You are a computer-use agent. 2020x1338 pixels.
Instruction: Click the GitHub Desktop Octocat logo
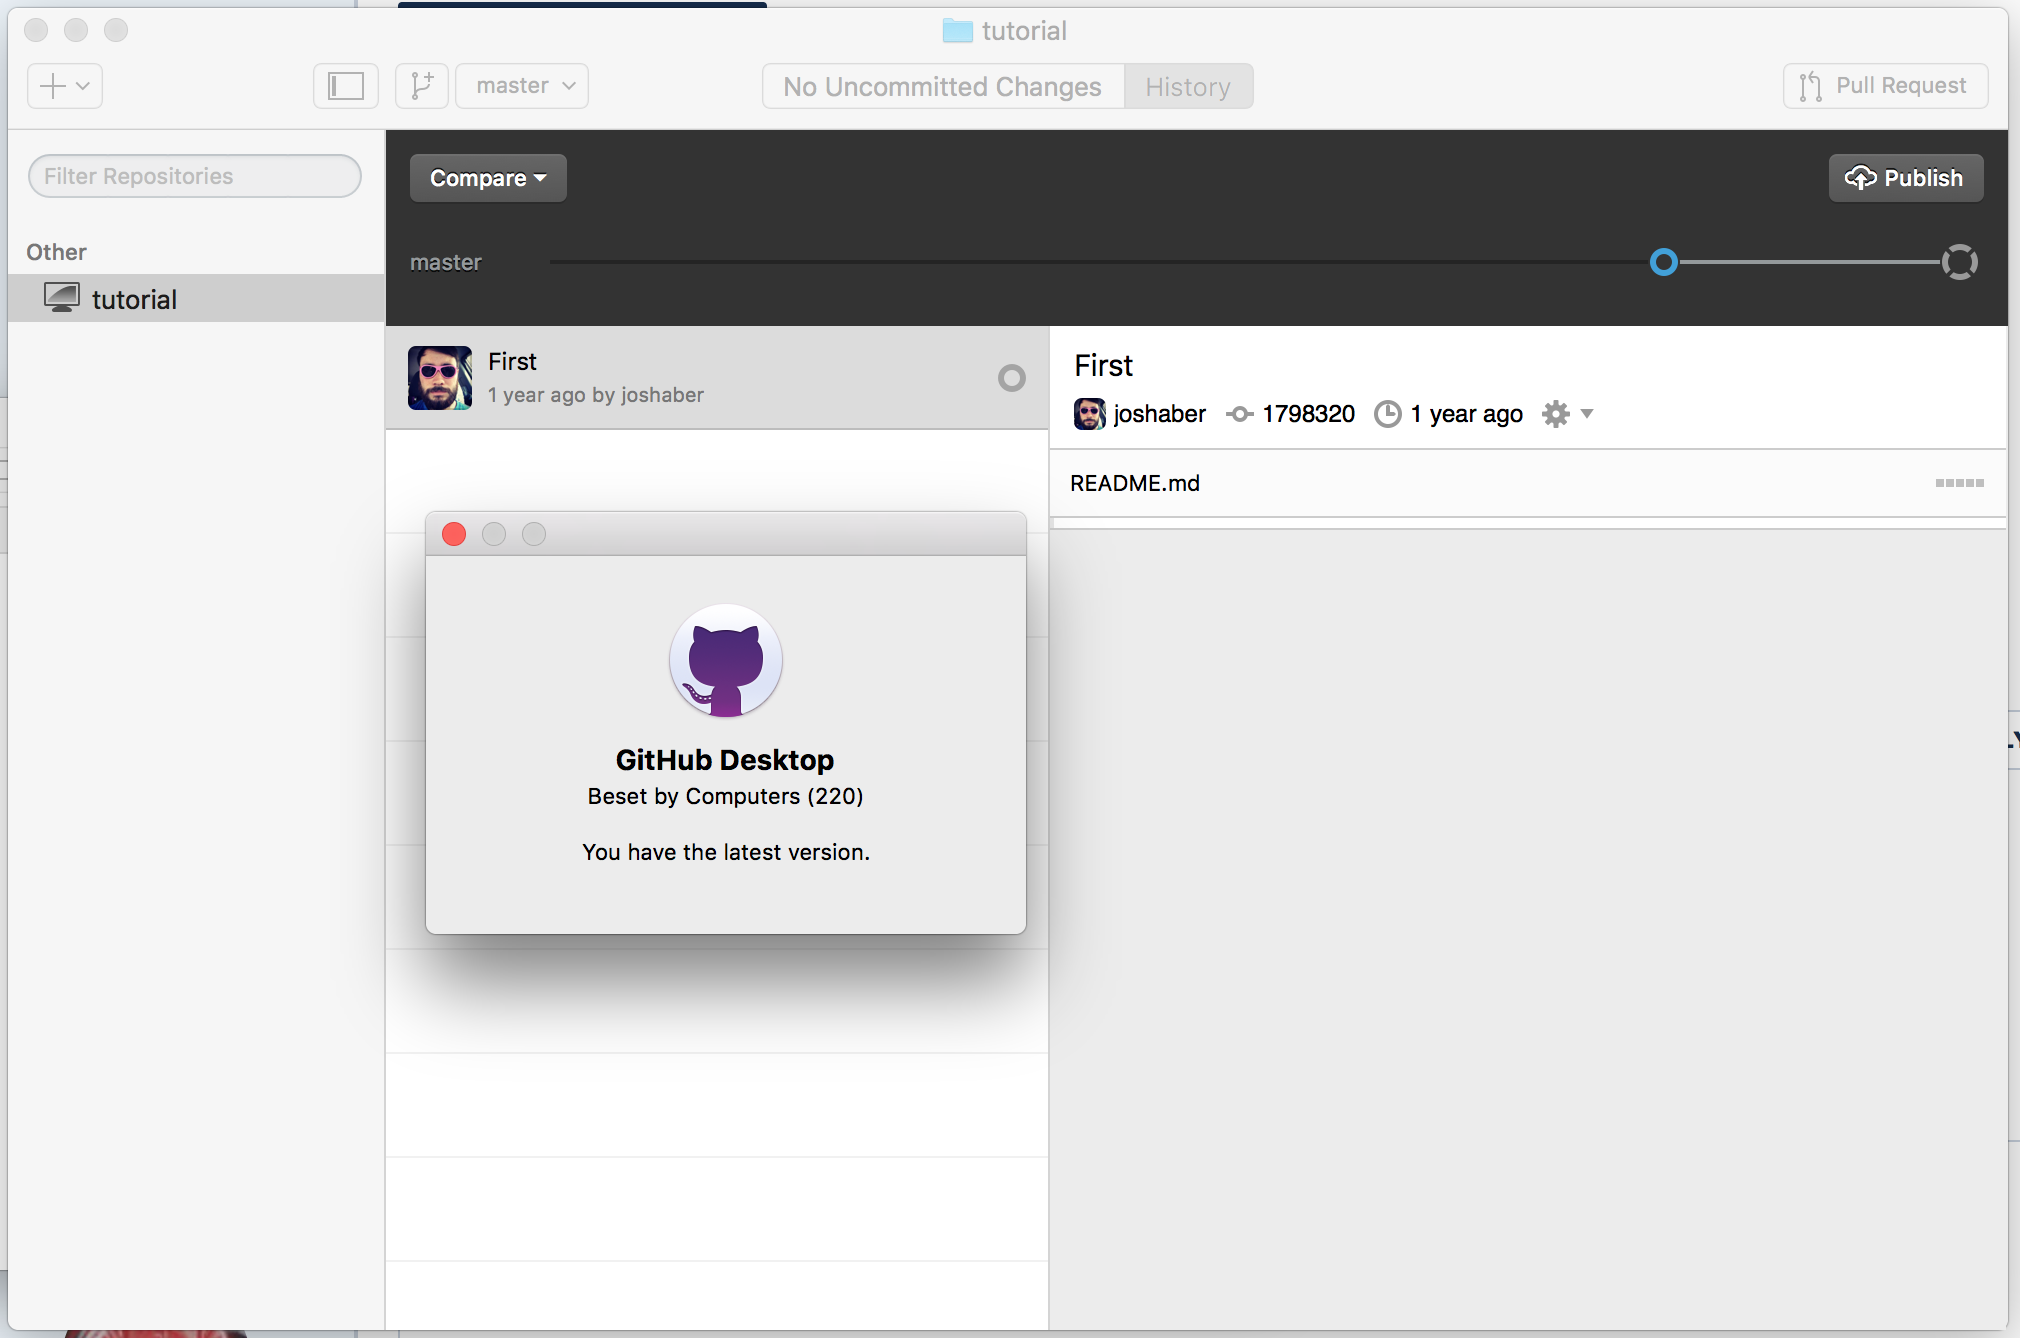(726, 661)
